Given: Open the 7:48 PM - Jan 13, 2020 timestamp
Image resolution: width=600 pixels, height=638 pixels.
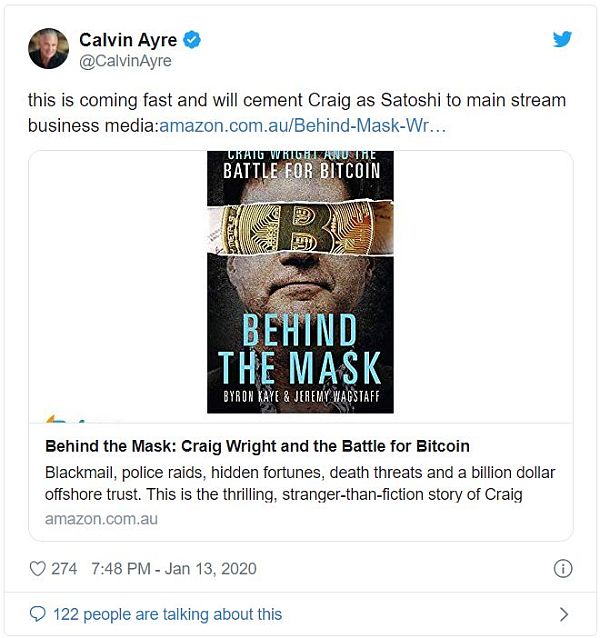Looking at the screenshot, I should (174, 569).
